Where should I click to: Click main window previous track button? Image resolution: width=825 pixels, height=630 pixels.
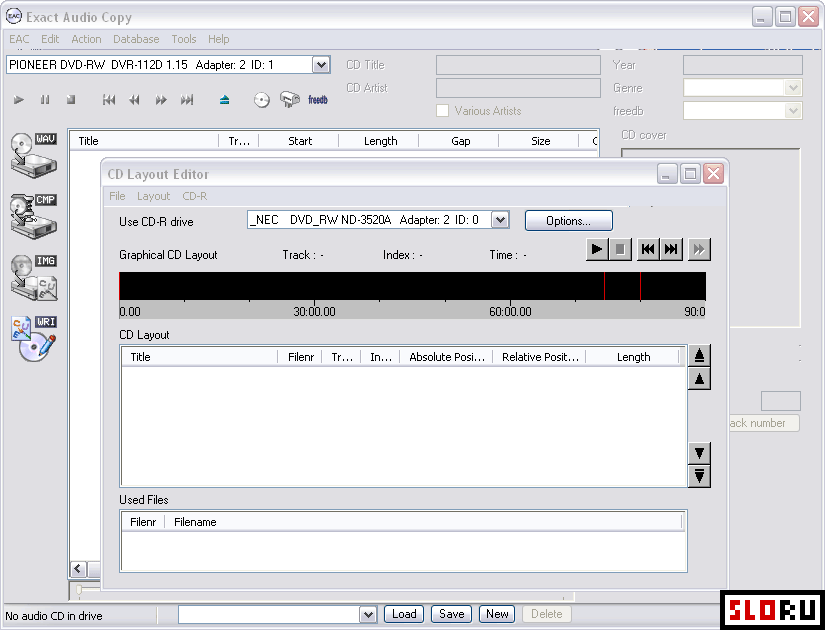tap(109, 99)
